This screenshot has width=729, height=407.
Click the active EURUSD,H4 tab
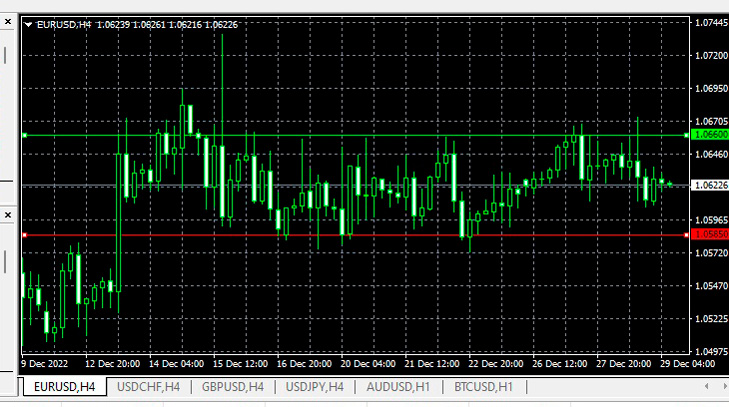click(x=64, y=386)
